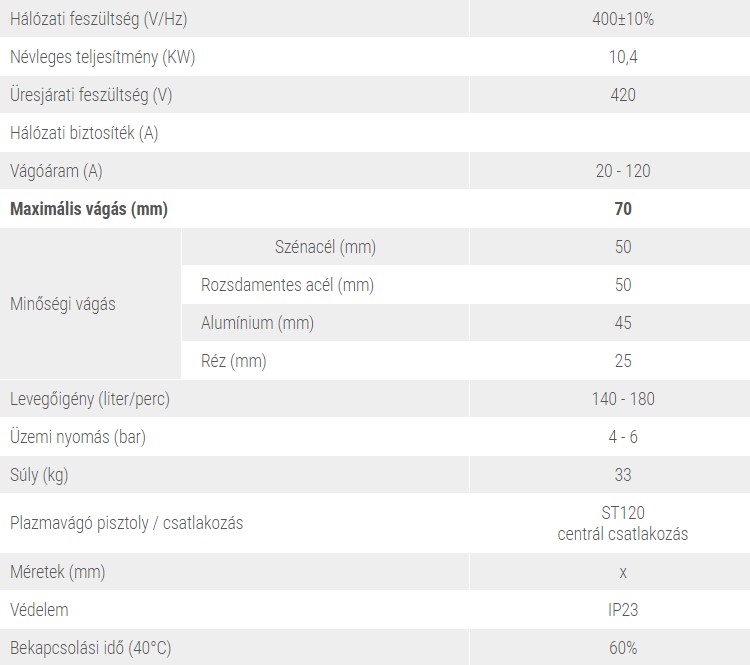
Task: Select the 20 - 120 cutting current value
Action: point(623,171)
